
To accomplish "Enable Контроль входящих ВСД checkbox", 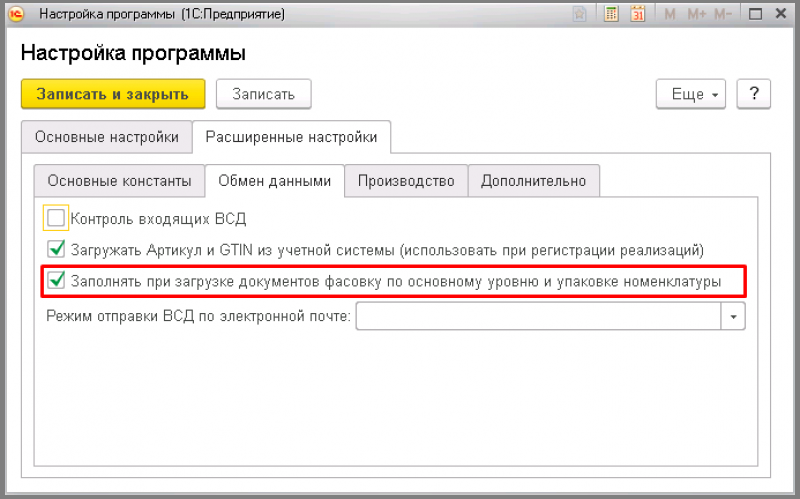I will [x=56, y=218].
